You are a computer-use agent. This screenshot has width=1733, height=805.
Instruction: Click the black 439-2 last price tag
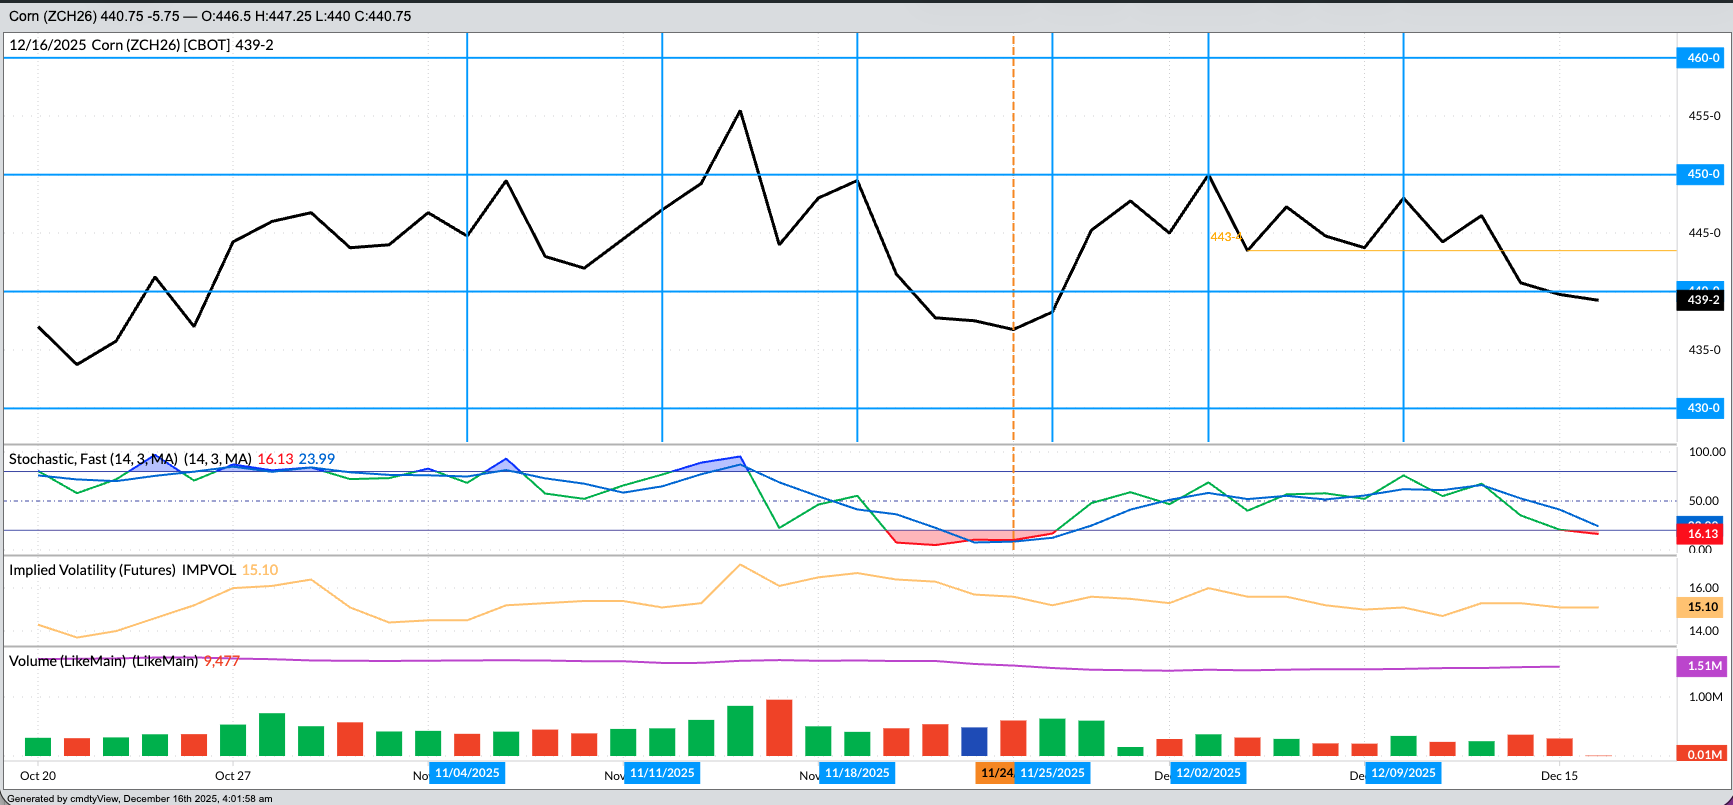point(1703,300)
